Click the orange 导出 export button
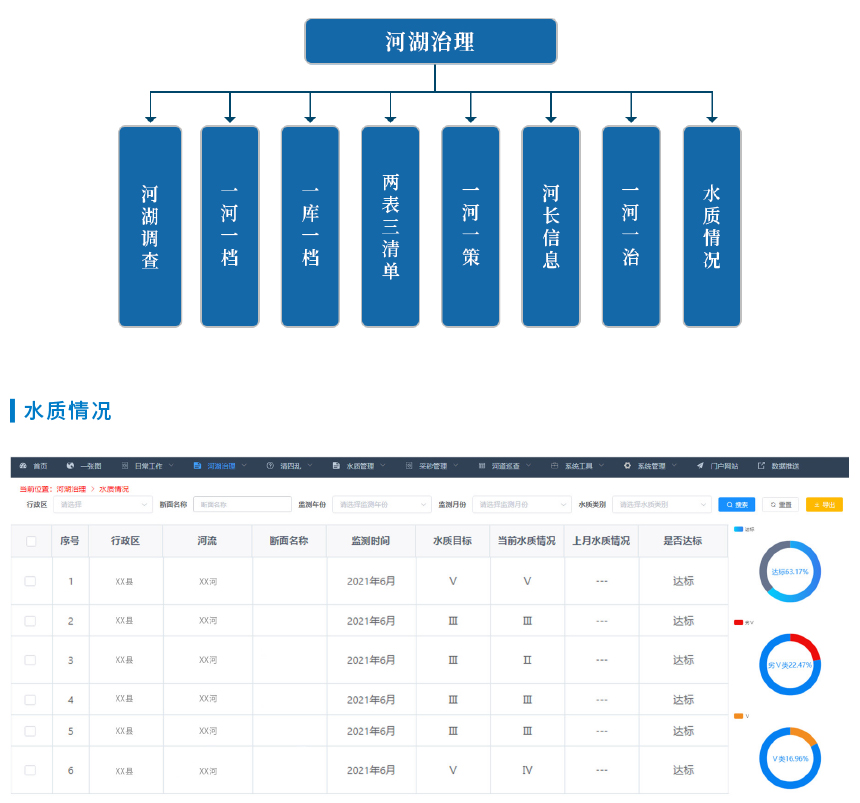The image size is (860, 803). [825, 505]
